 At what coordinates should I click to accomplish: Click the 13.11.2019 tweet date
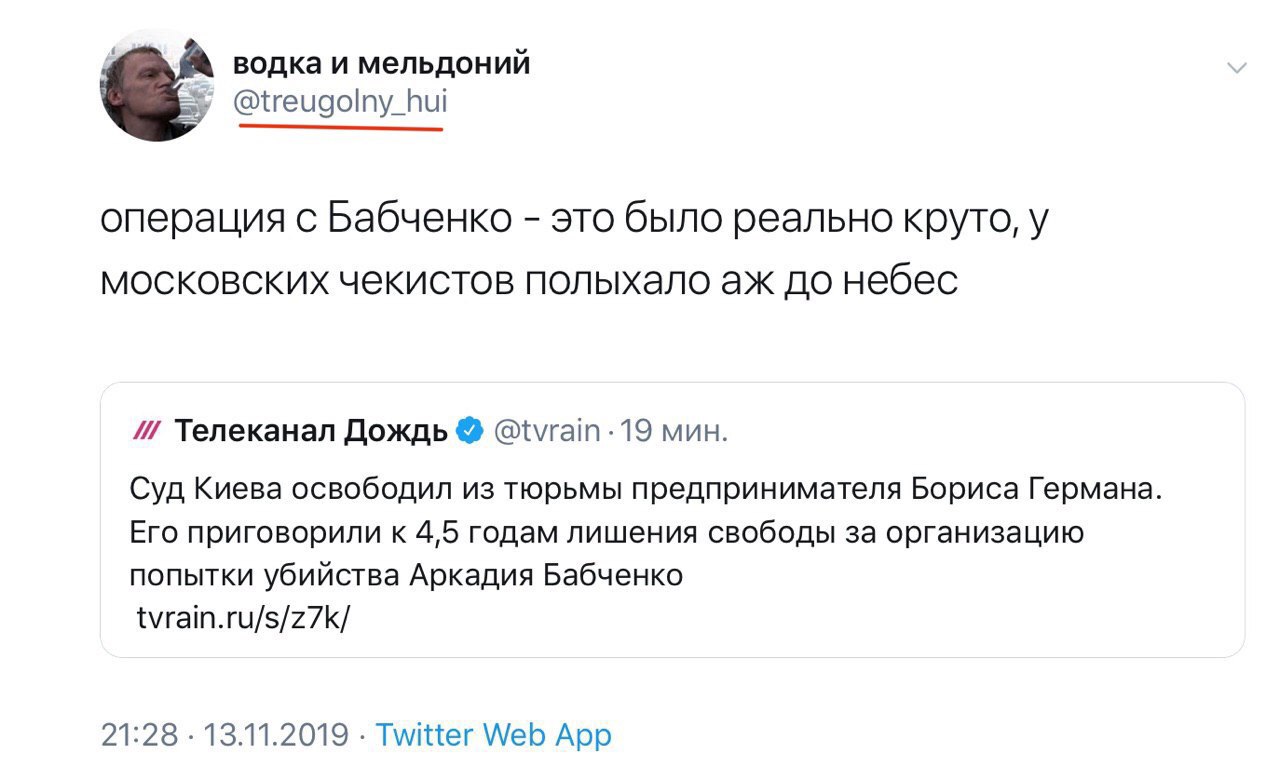pos(276,735)
